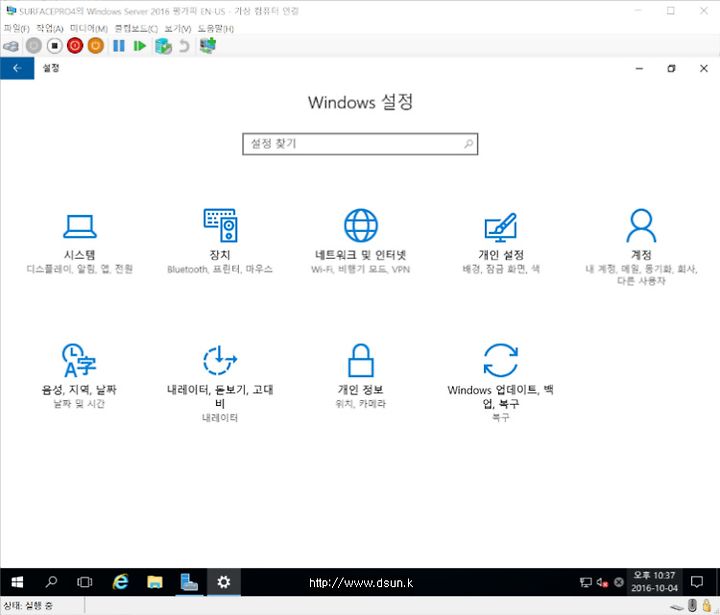Screen dimensions: 720x615
Task: Open the 작업(A) menu
Action: coord(50,28)
